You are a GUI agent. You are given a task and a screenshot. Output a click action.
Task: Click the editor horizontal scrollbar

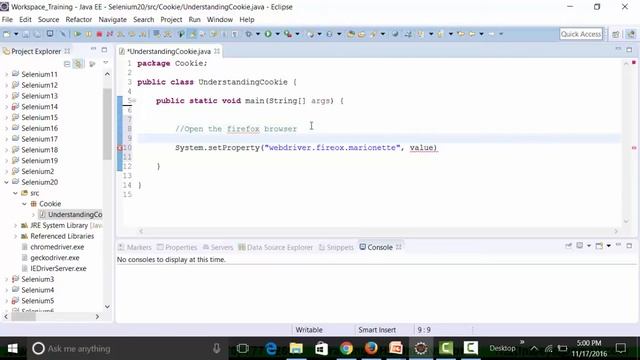coord(378,231)
